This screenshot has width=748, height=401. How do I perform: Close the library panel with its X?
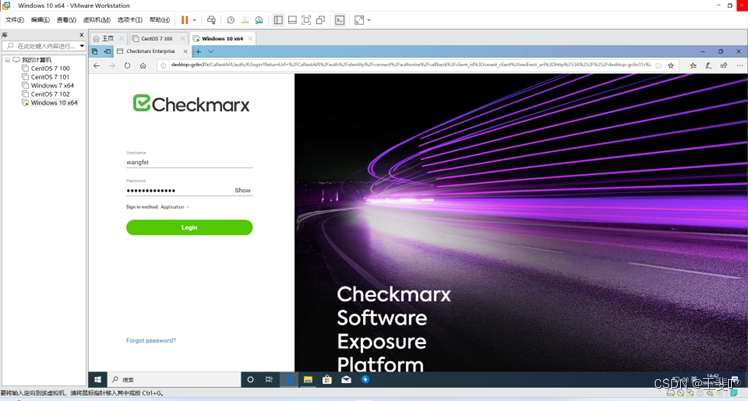pyautogui.click(x=81, y=35)
